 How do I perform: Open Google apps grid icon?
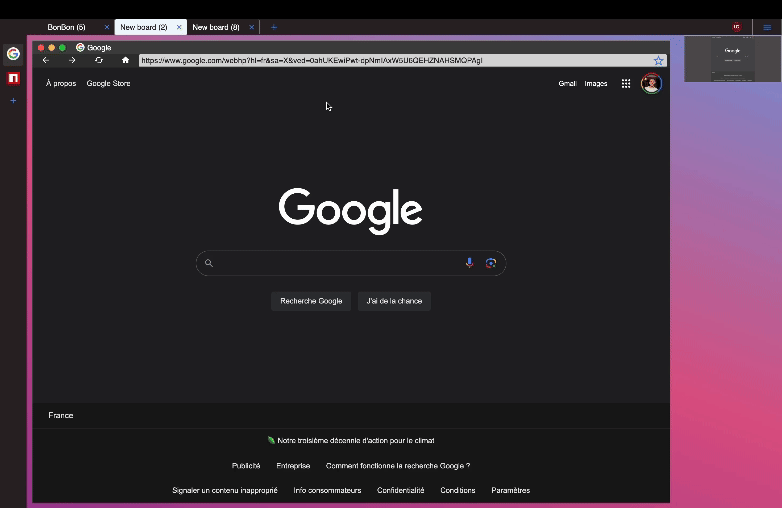(x=626, y=84)
